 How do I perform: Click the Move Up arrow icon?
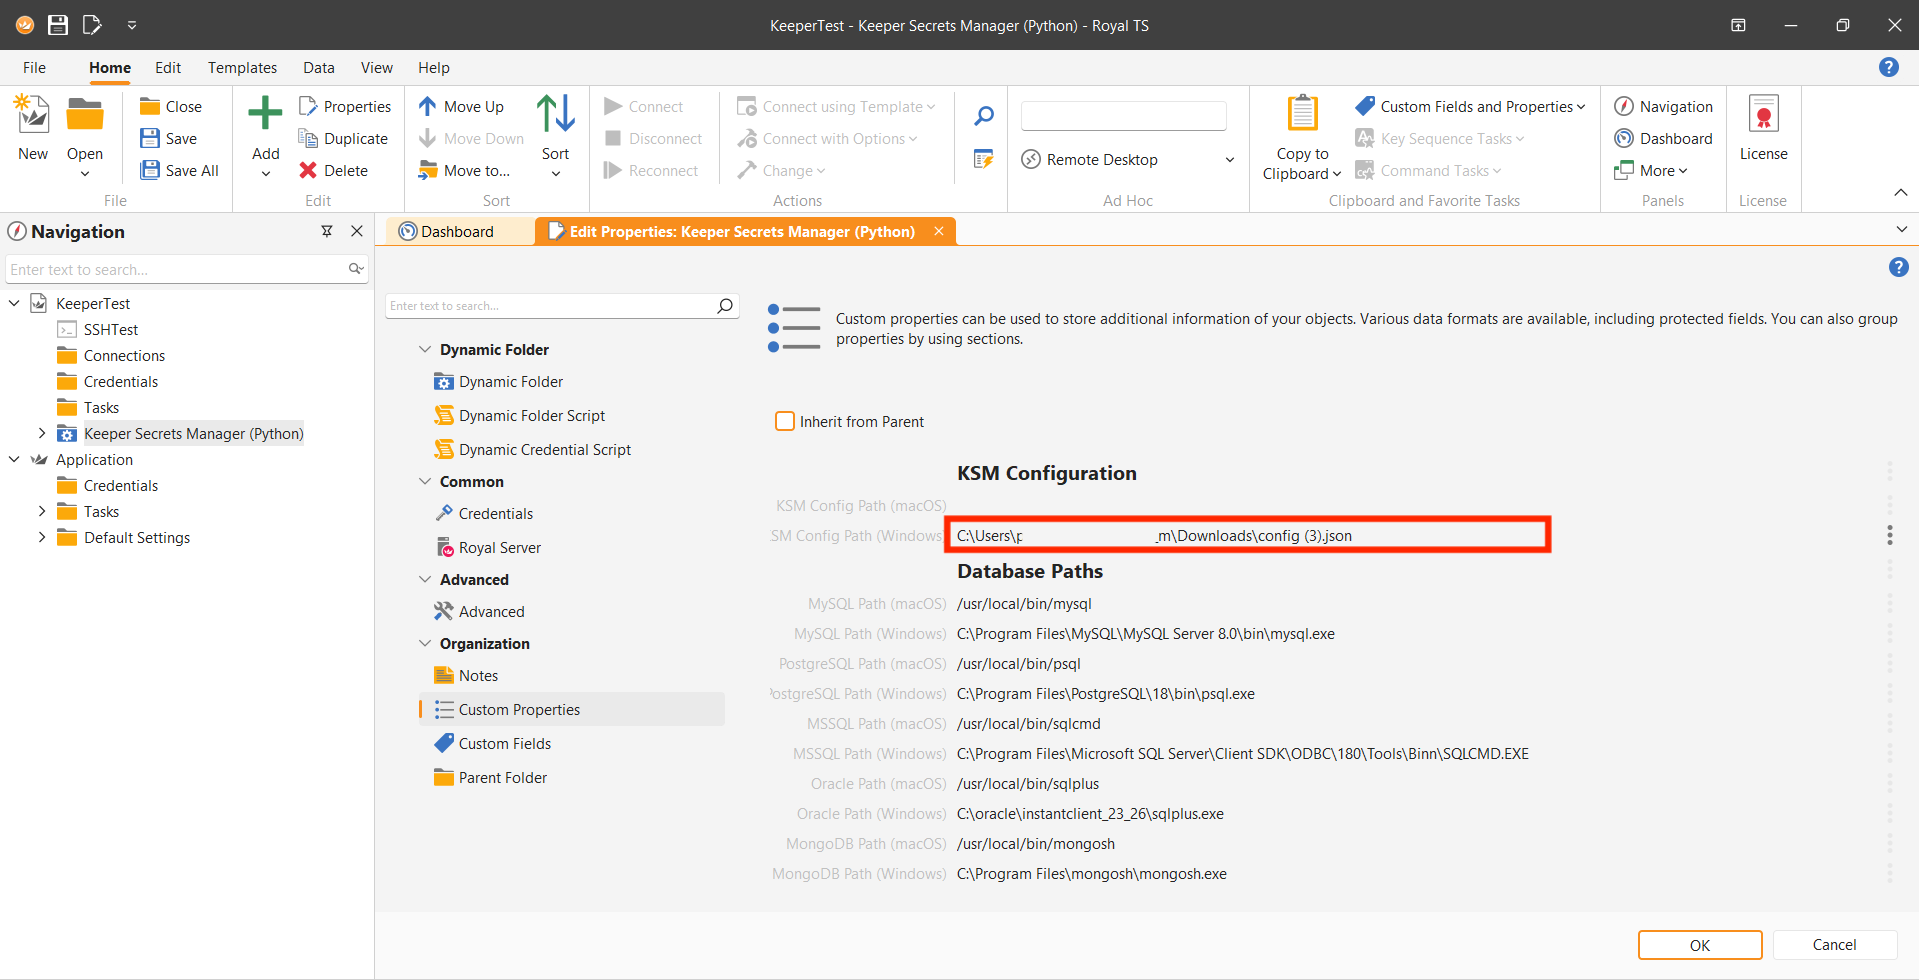[x=428, y=107]
